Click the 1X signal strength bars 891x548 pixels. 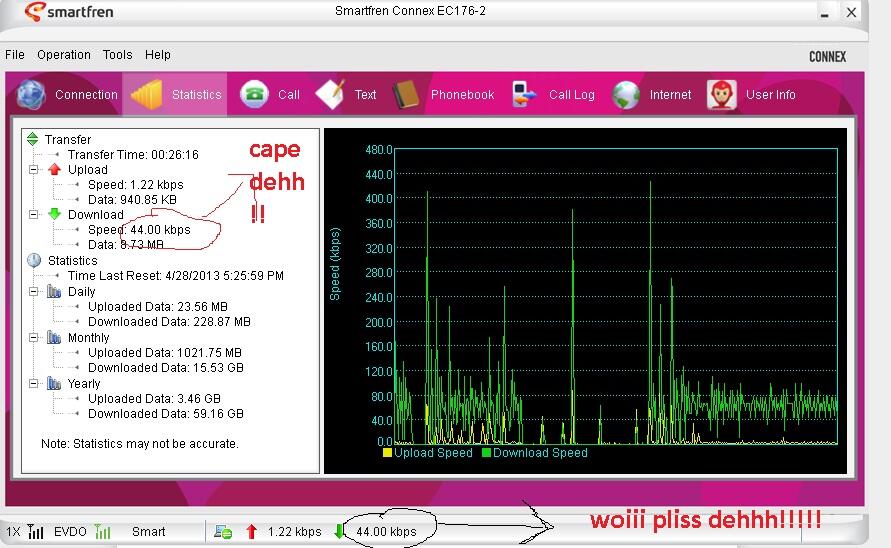pyautogui.click(x=35, y=532)
